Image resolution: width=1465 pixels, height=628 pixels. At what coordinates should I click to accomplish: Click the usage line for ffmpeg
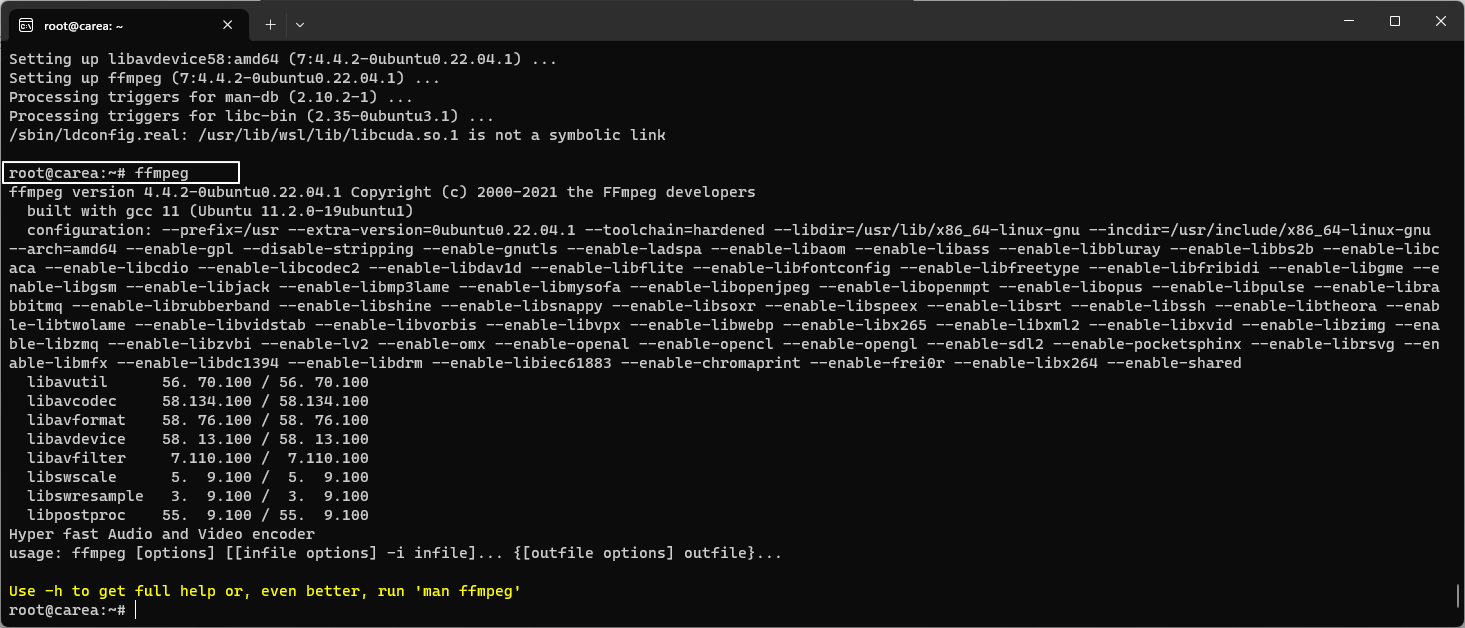[395, 552]
